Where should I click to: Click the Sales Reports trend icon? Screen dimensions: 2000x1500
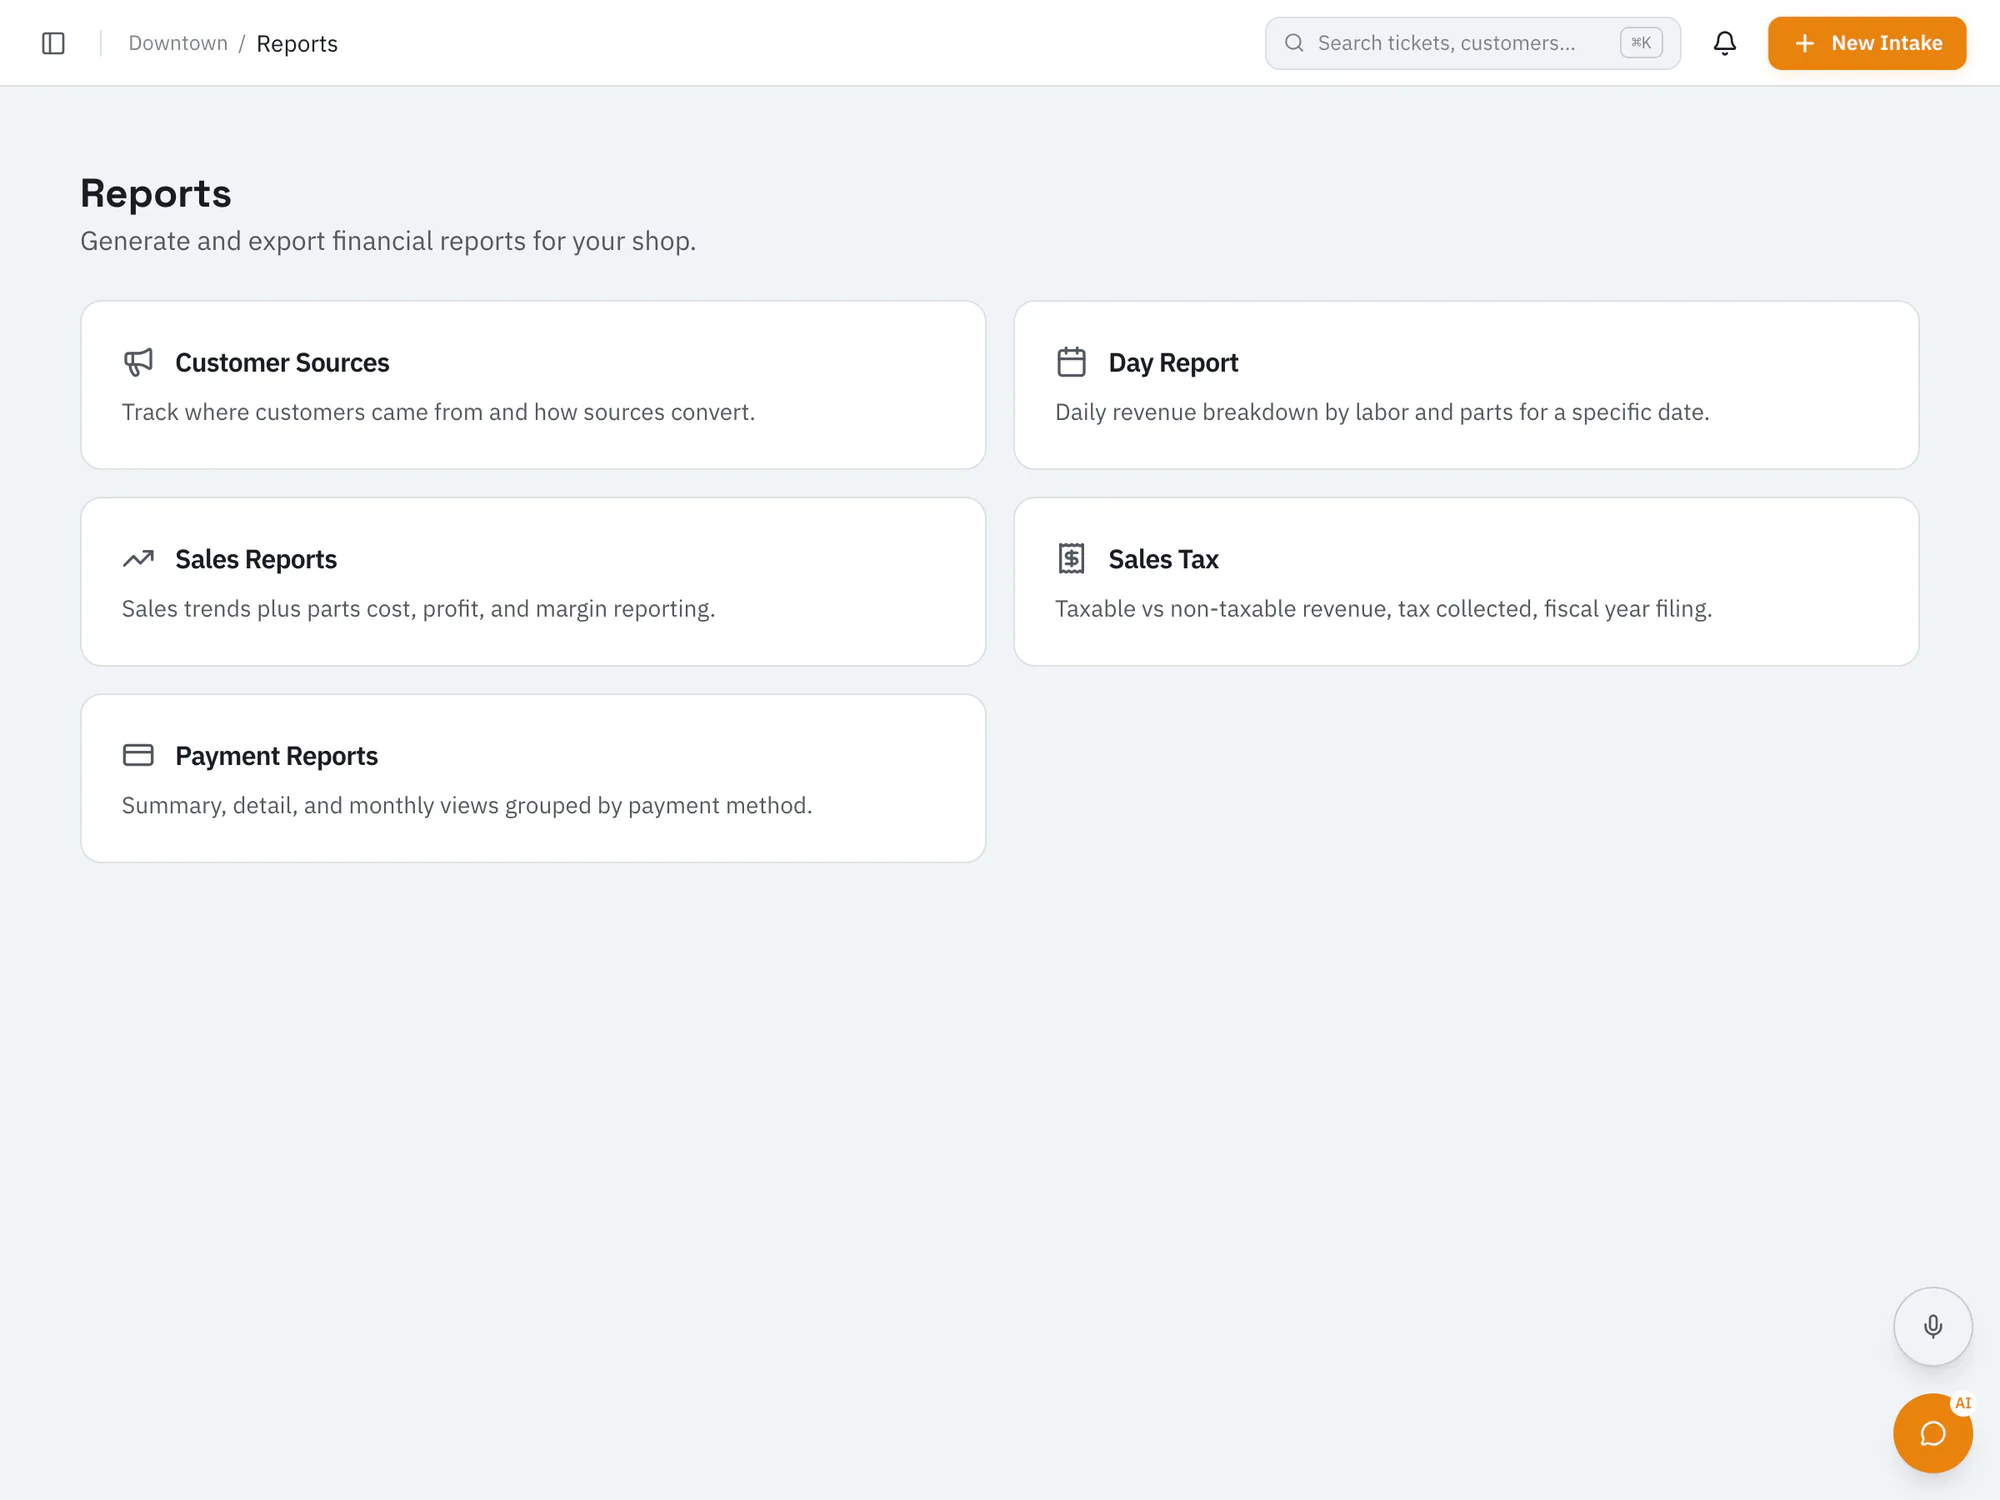pyautogui.click(x=138, y=558)
